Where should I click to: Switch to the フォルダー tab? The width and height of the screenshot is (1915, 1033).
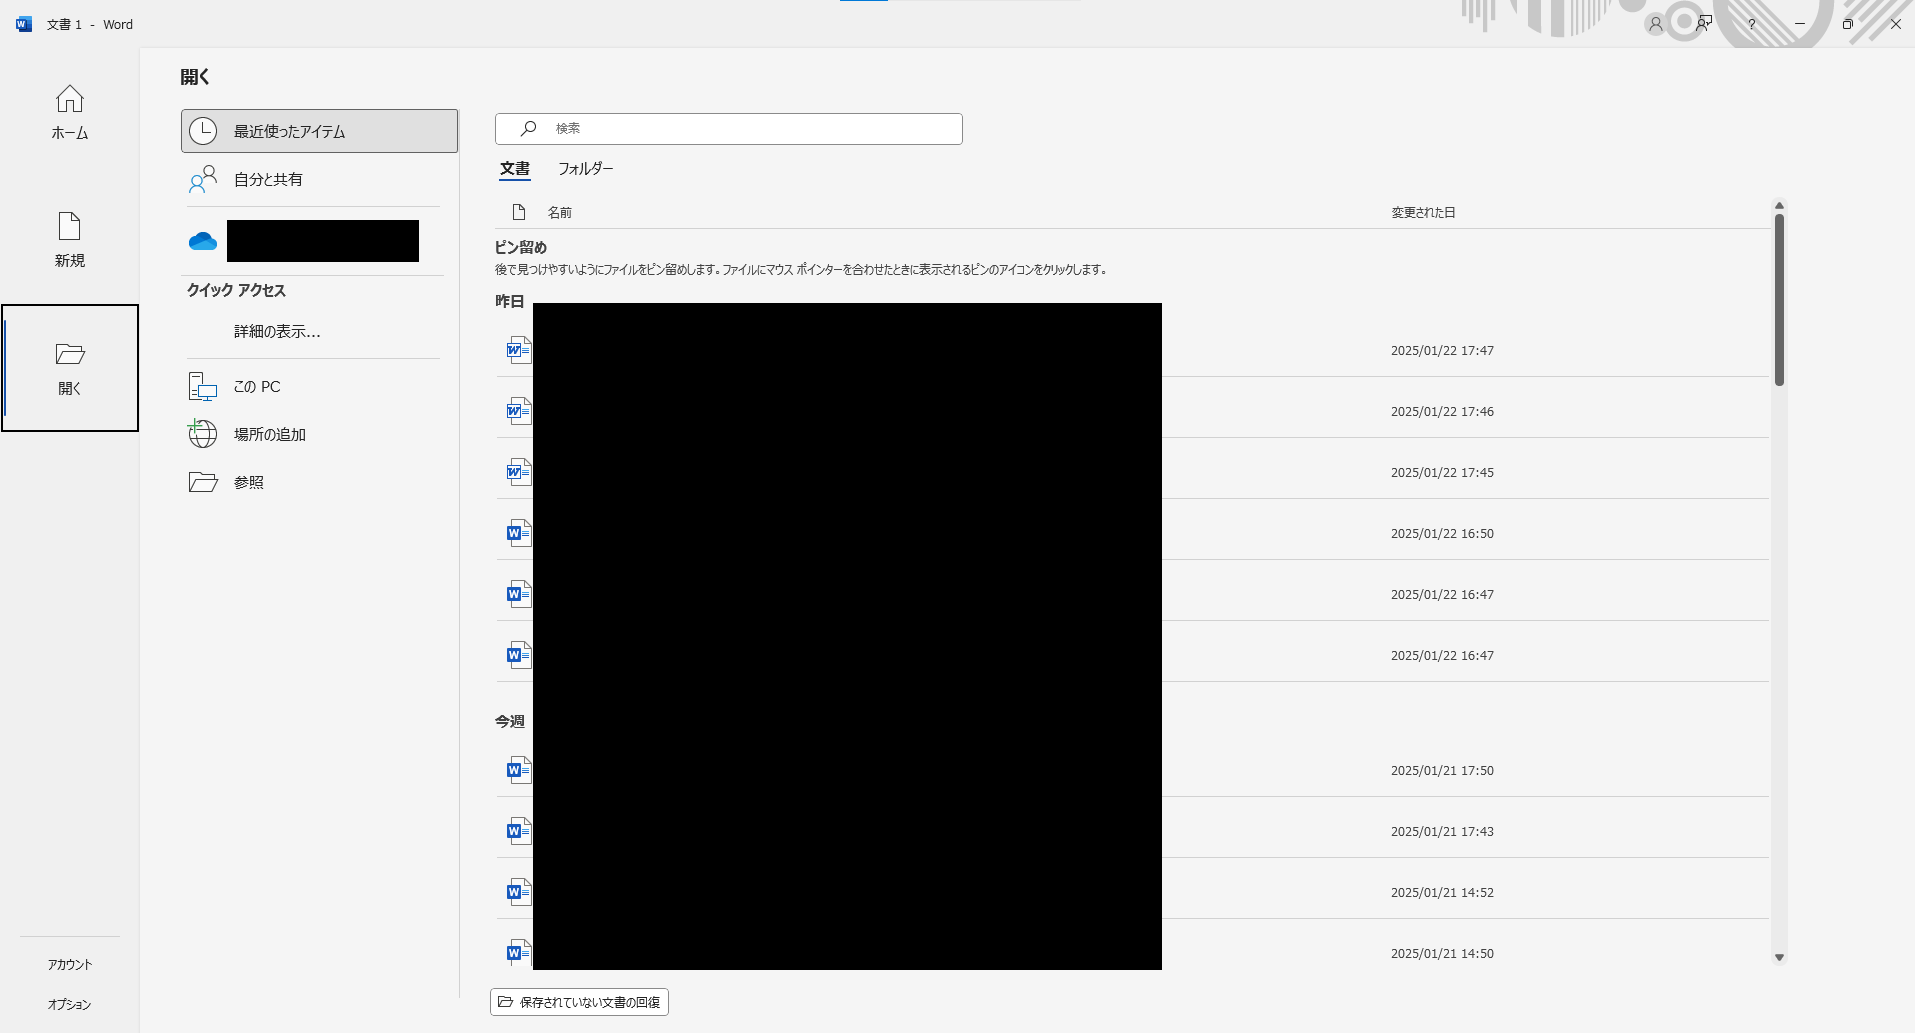[x=585, y=169]
